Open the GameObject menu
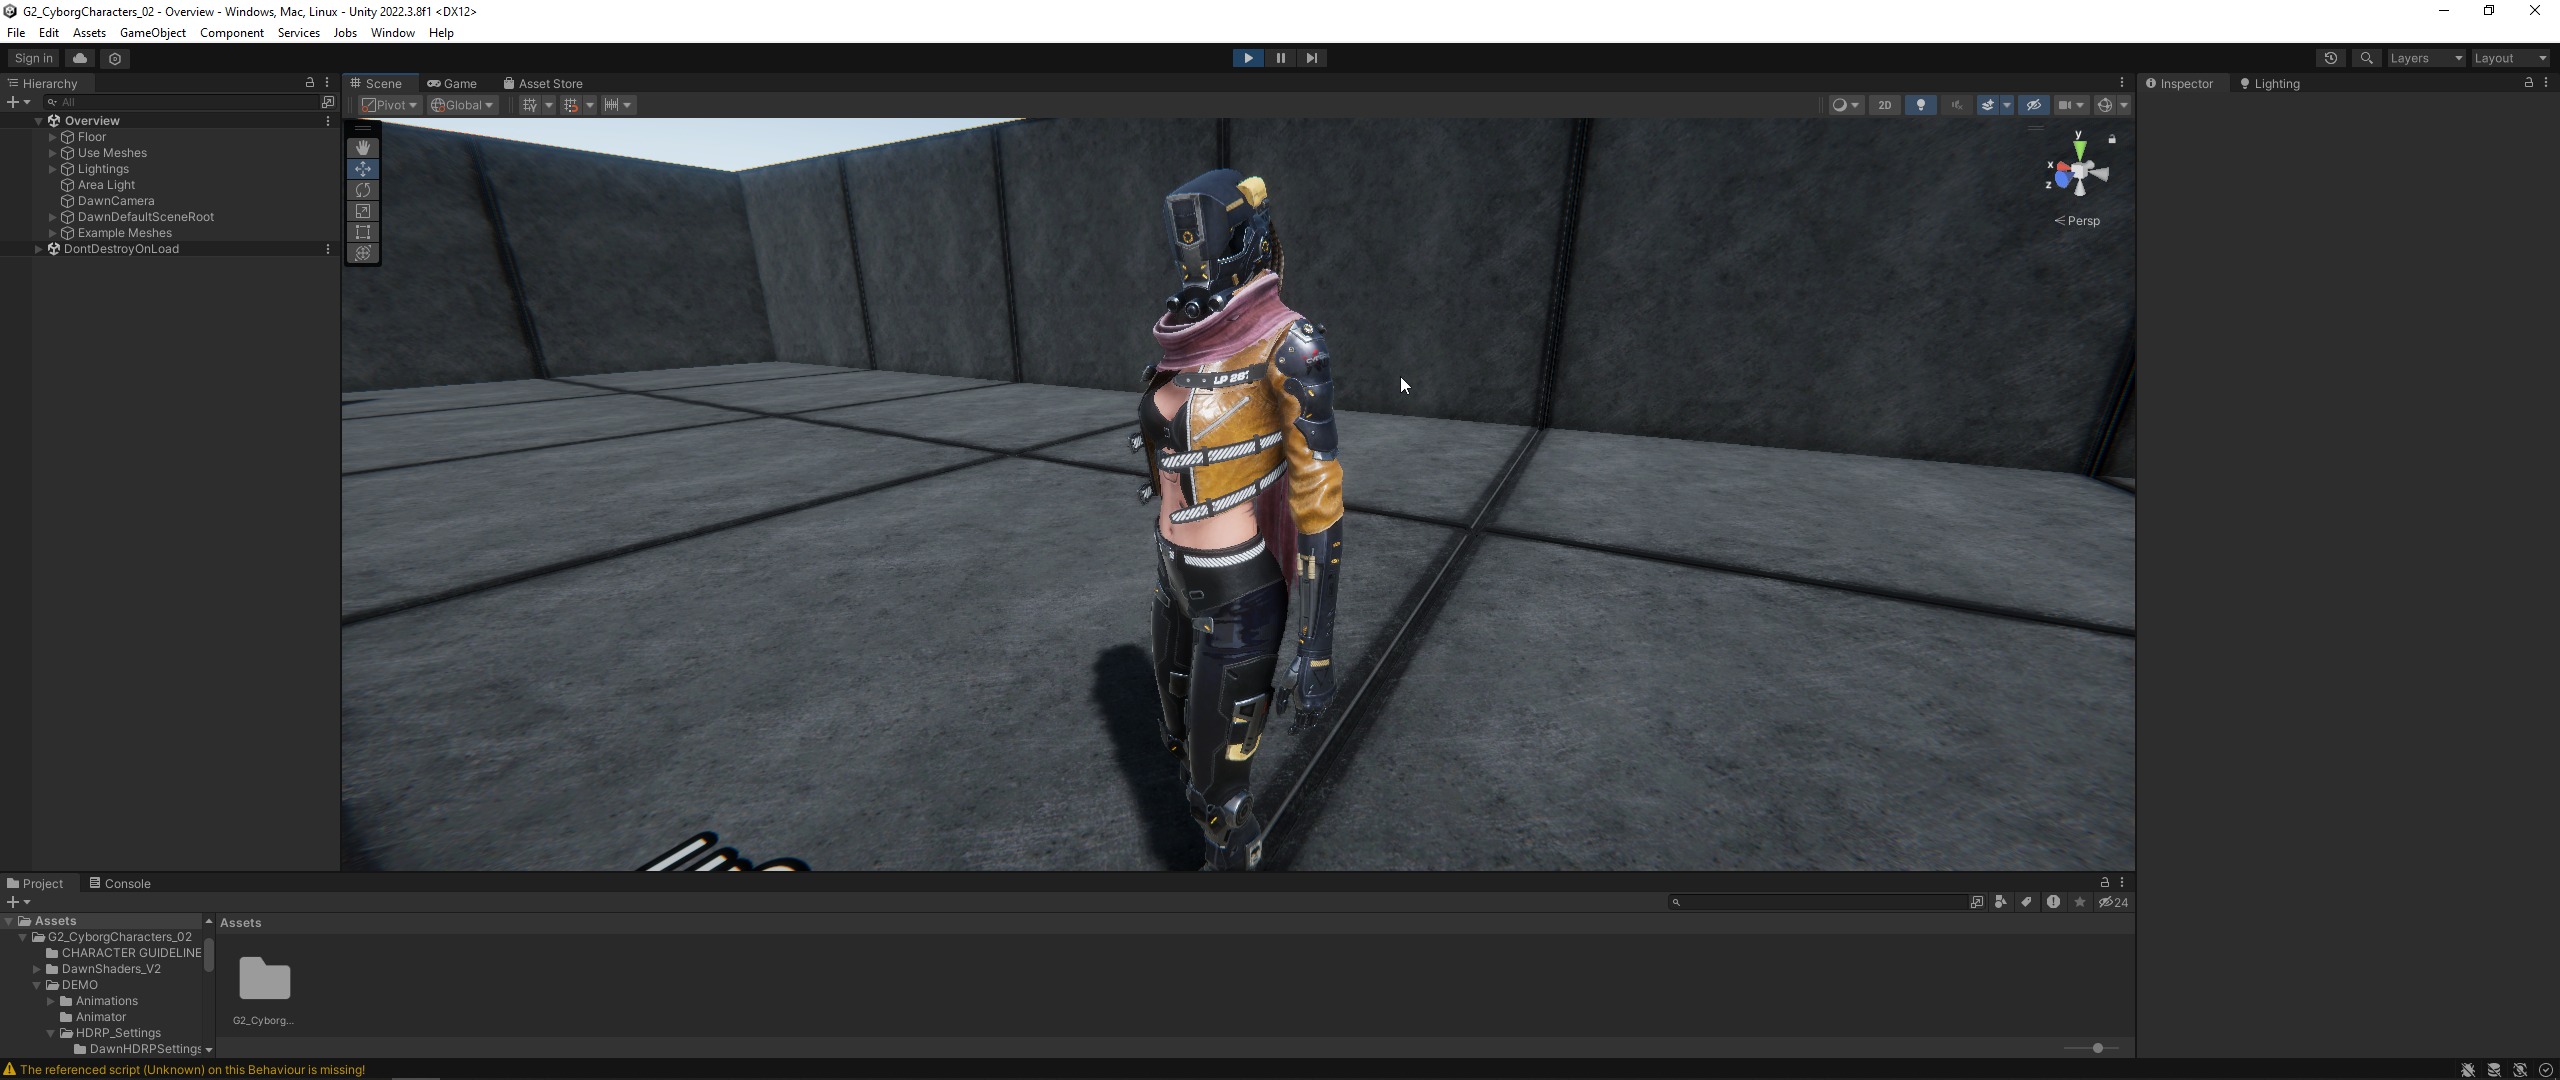This screenshot has height=1080, width=2560. coord(152,33)
